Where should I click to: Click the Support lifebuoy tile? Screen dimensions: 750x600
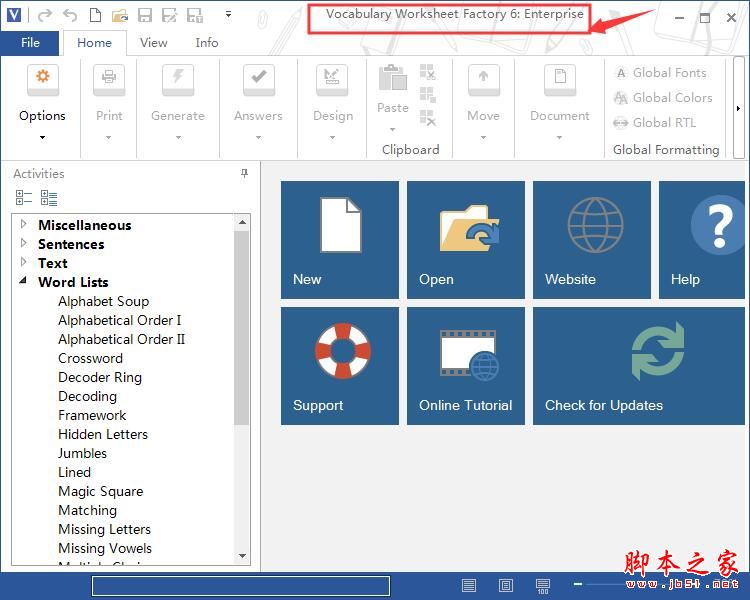(340, 366)
